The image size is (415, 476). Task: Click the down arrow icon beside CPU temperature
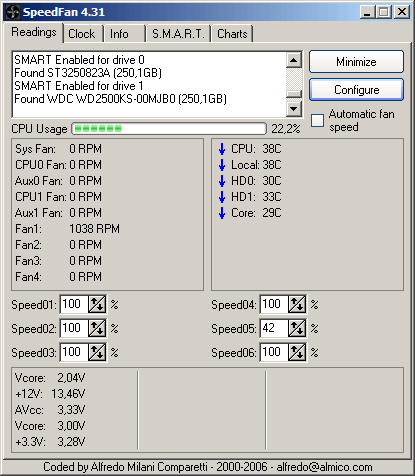pos(222,149)
